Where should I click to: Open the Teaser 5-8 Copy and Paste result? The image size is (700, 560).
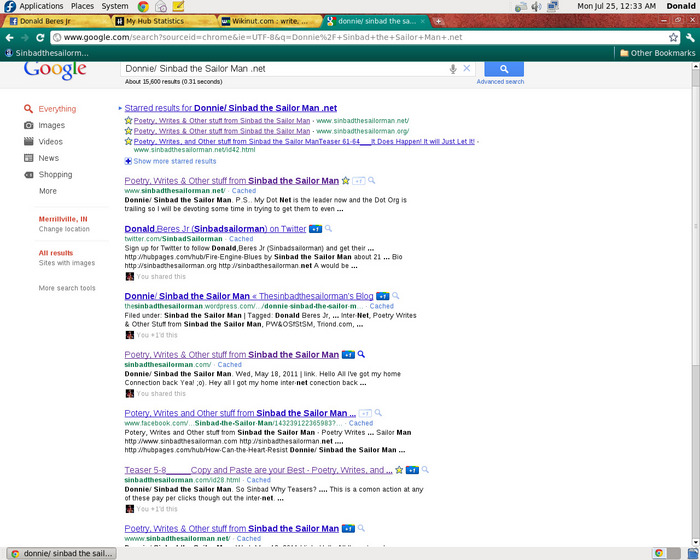(x=258, y=470)
